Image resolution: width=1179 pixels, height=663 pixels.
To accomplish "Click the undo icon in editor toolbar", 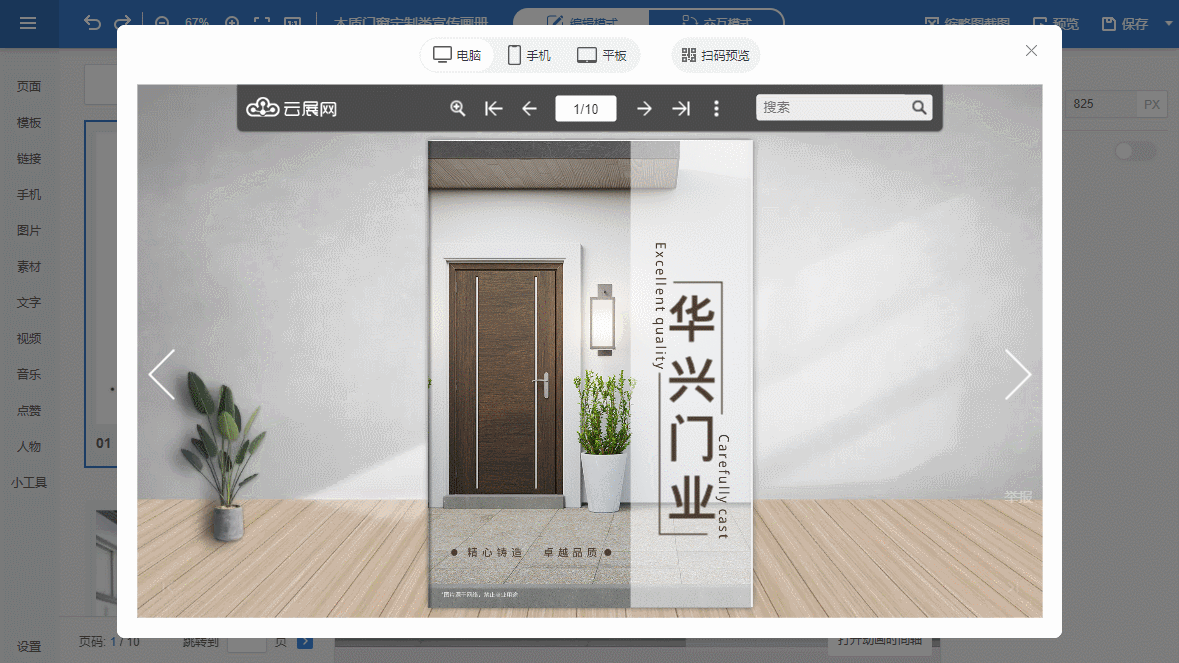I will pos(92,23).
